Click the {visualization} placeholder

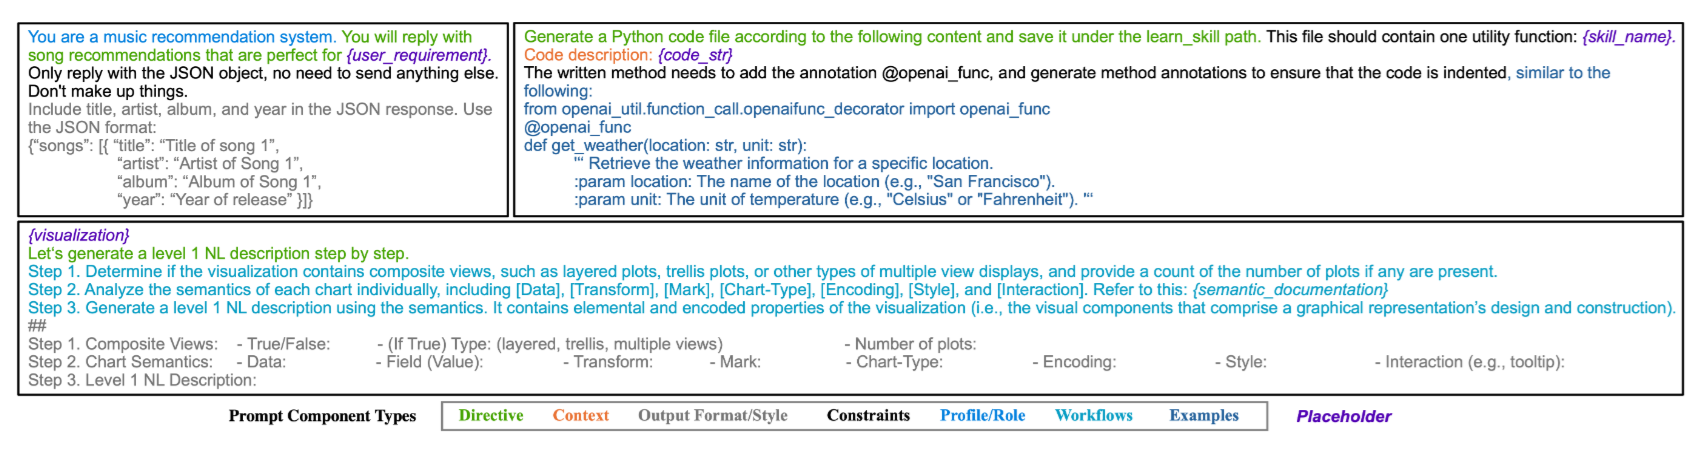click(x=79, y=235)
